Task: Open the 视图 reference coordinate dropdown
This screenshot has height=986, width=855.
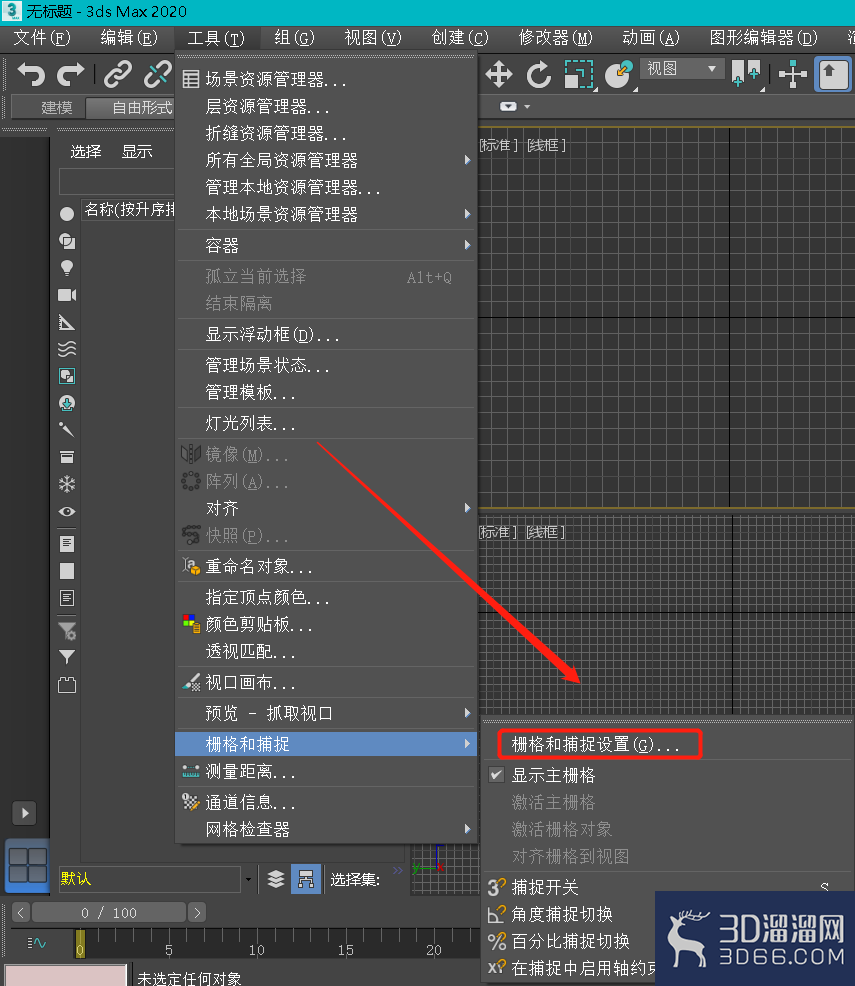Action: point(682,69)
